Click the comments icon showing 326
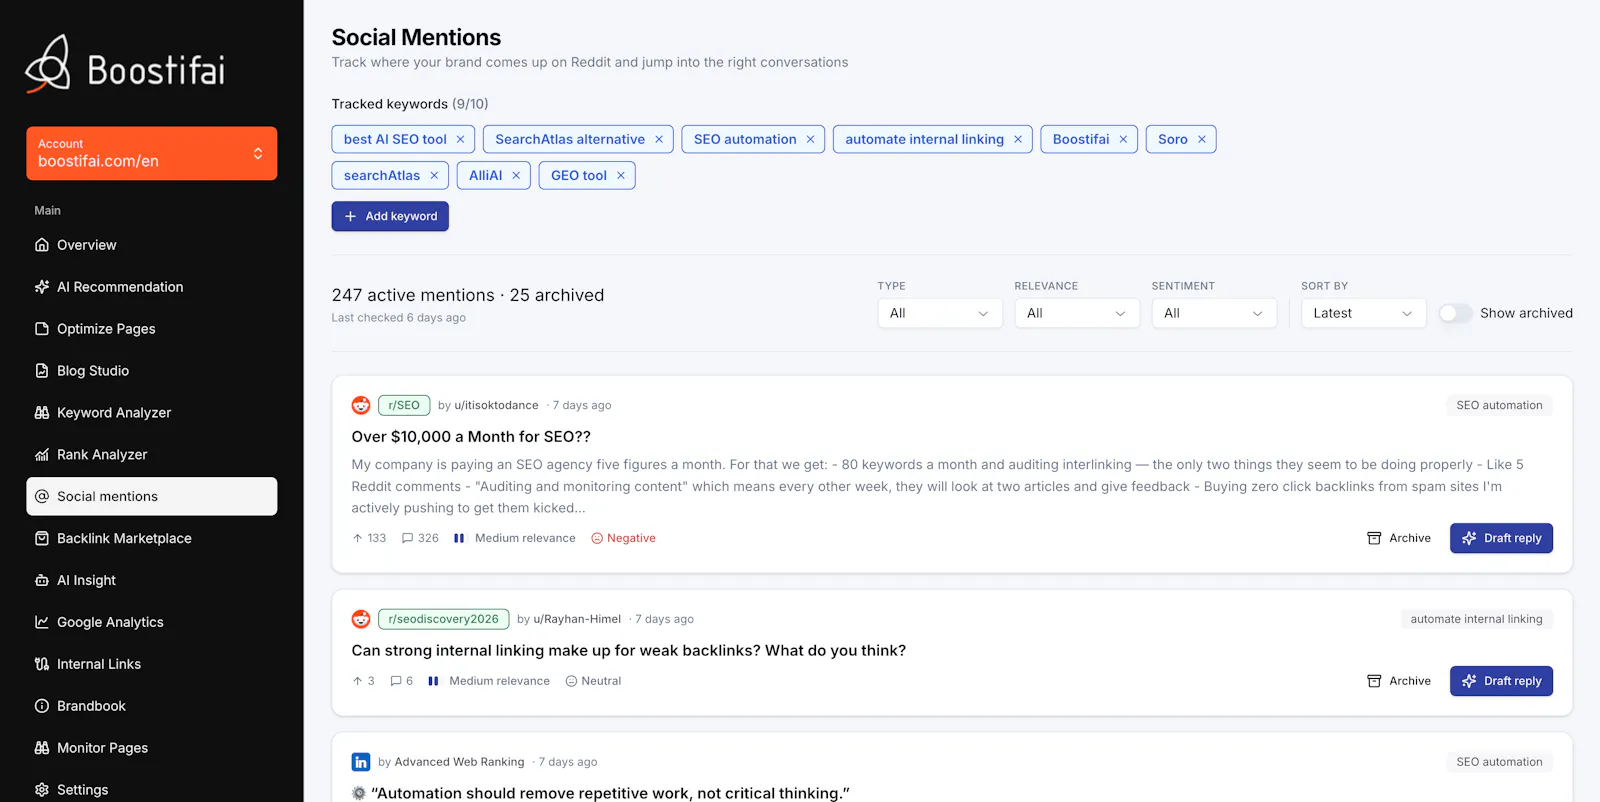This screenshot has height=802, width=1600. click(407, 538)
